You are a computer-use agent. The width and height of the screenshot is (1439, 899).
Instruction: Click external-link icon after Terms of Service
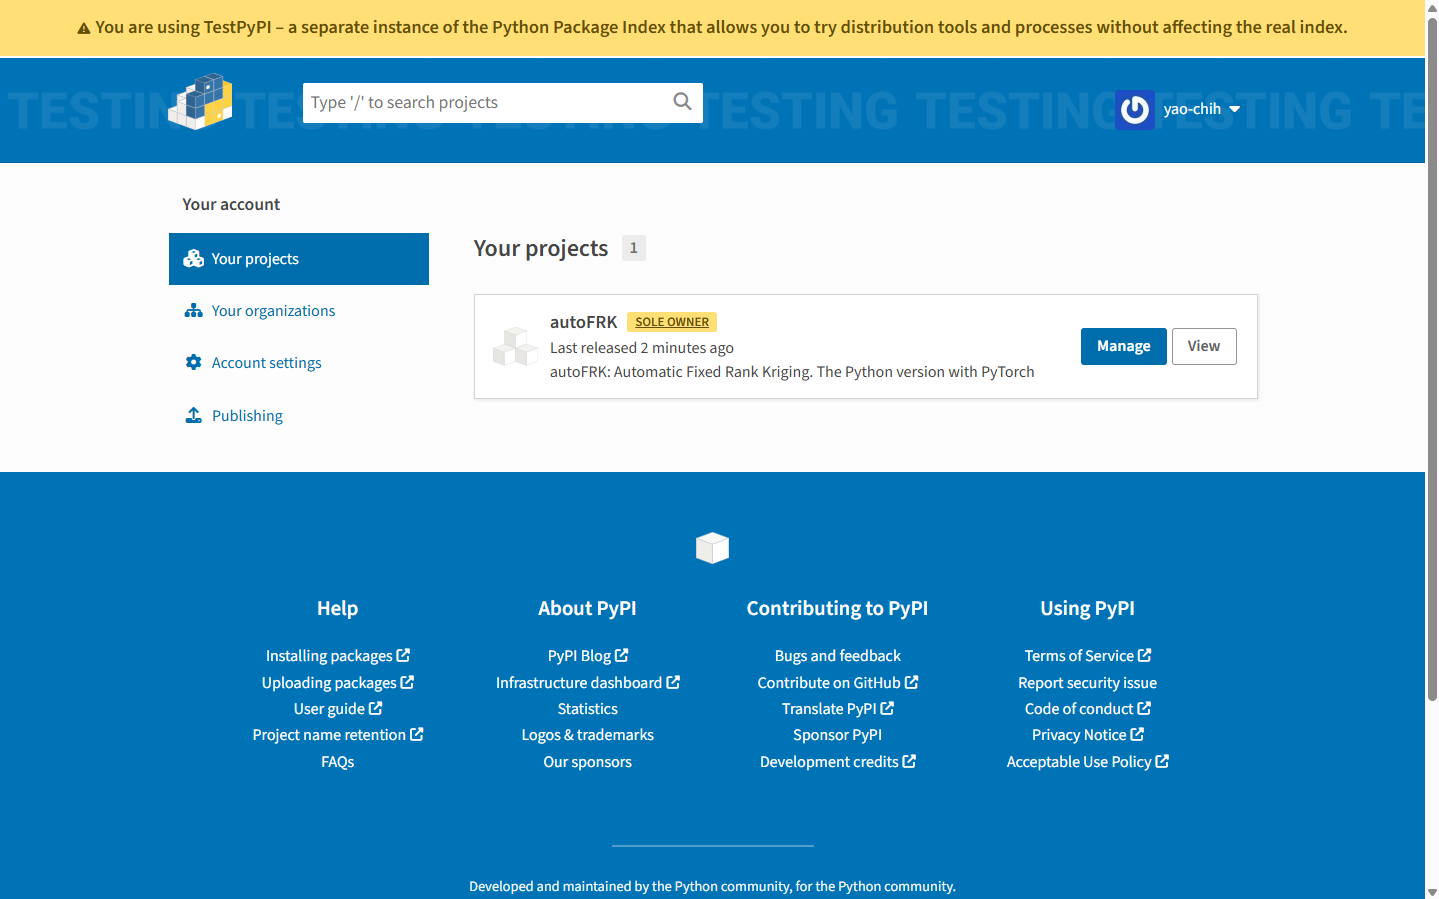1144,655
